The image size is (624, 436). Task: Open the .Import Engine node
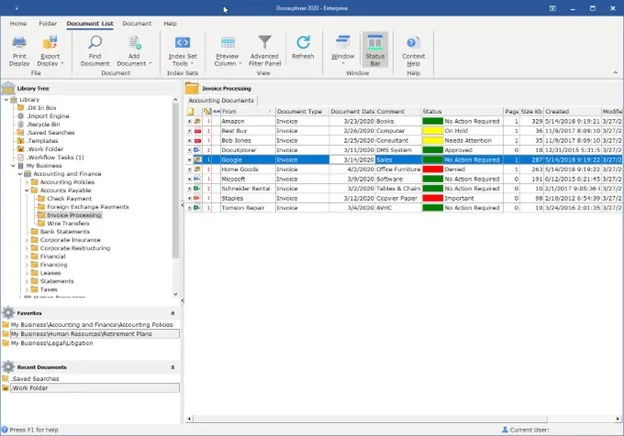(x=48, y=116)
